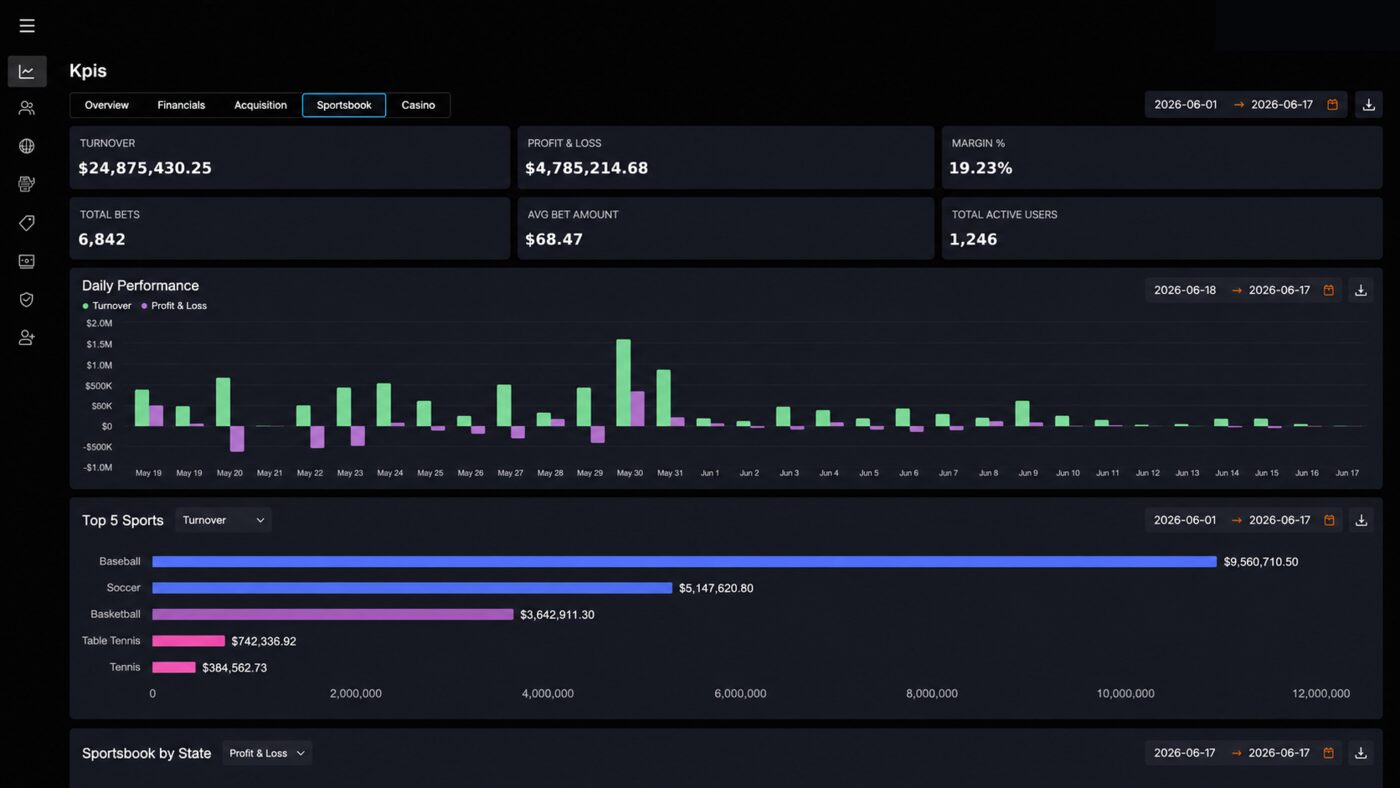The width and height of the screenshot is (1400, 788).
Task: Open the price tag sidebar icon
Action: pyautogui.click(x=27, y=223)
